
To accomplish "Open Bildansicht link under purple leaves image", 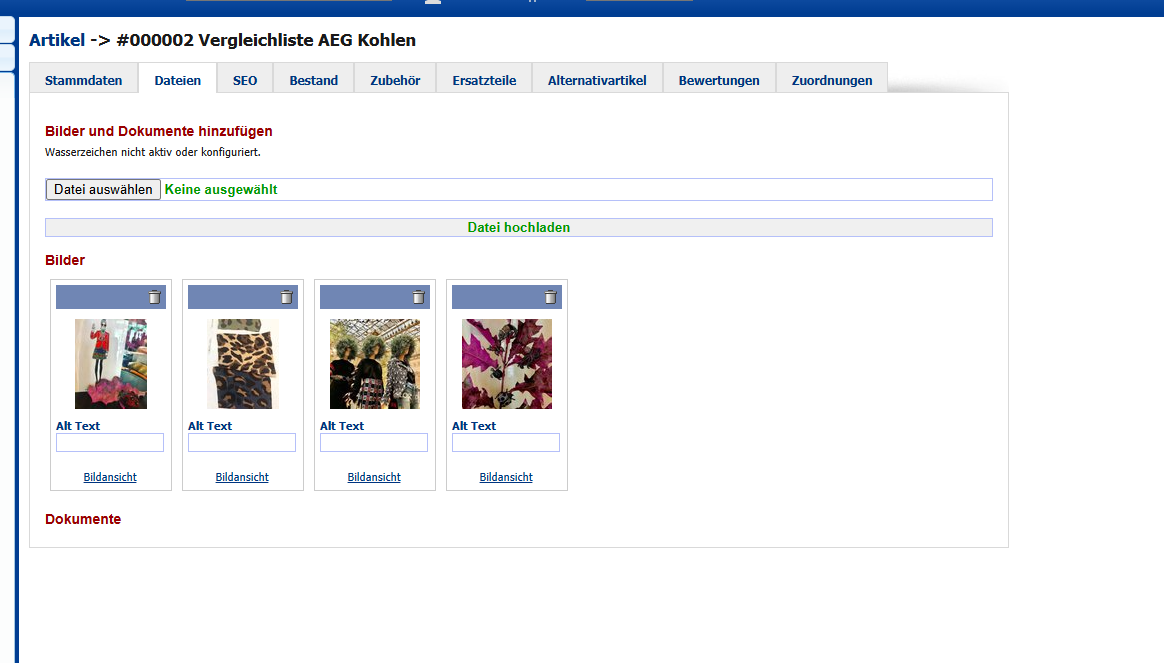I will coord(506,477).
